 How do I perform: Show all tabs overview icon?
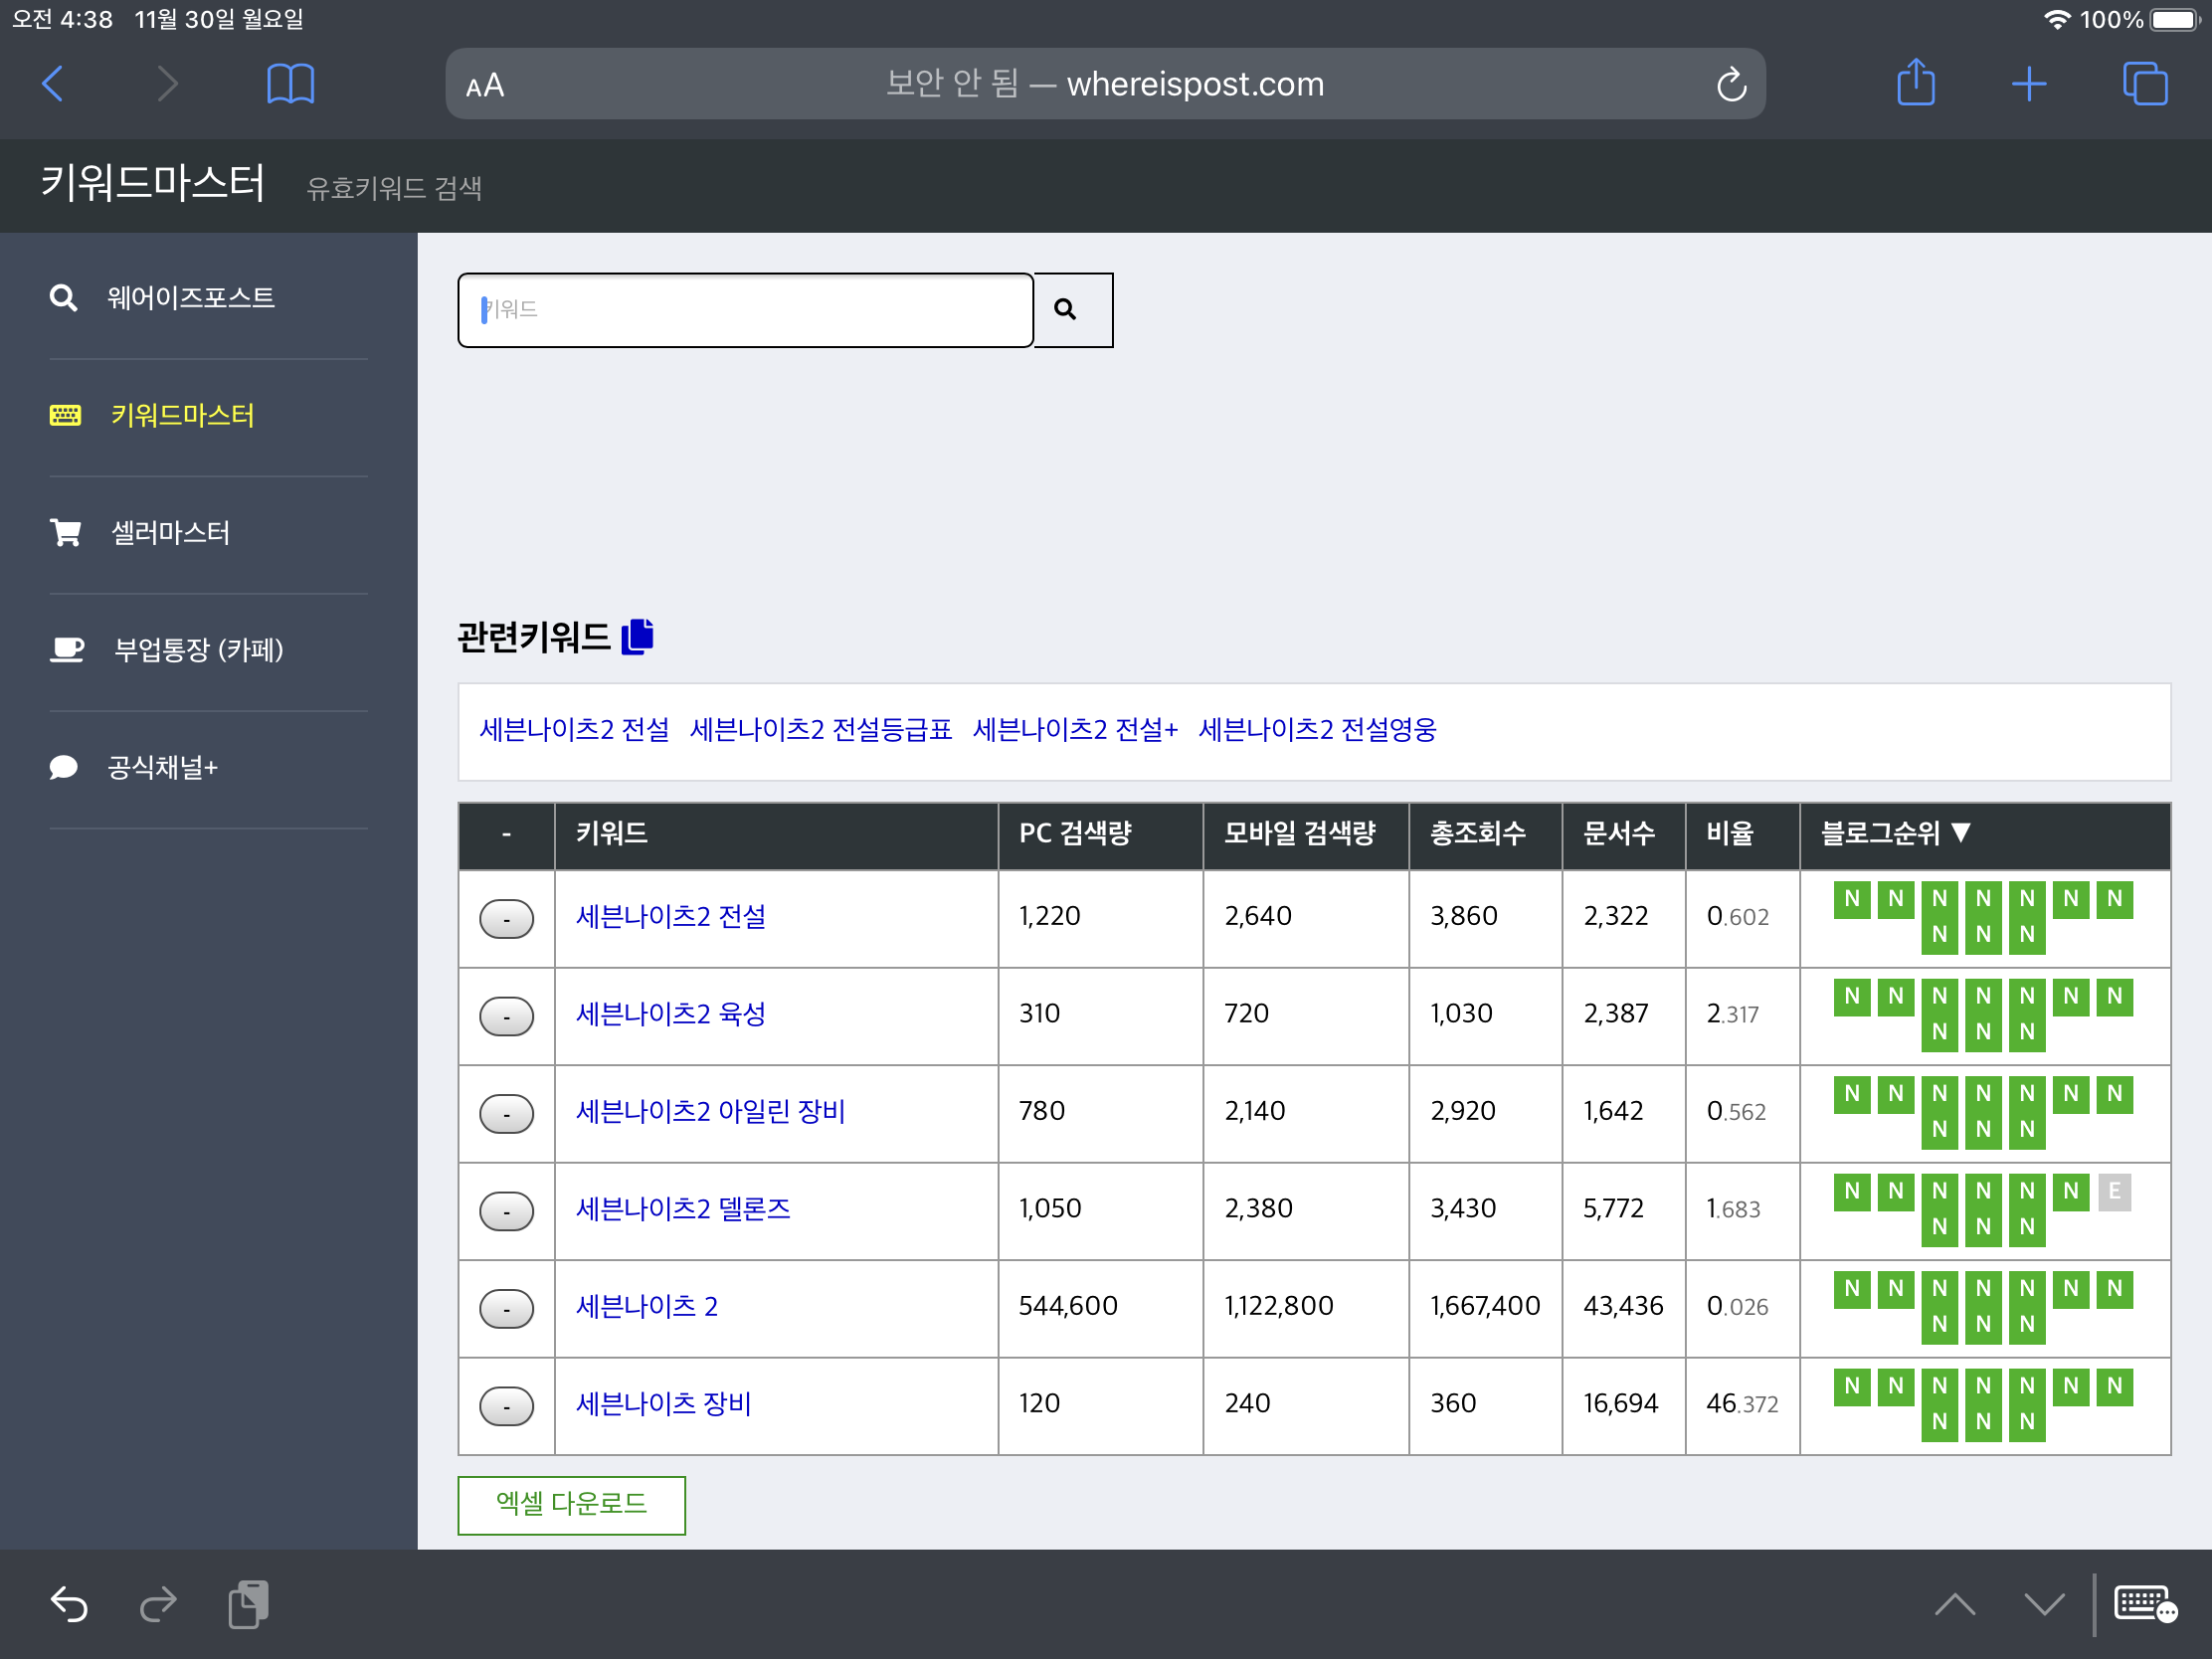point(2143,84)
